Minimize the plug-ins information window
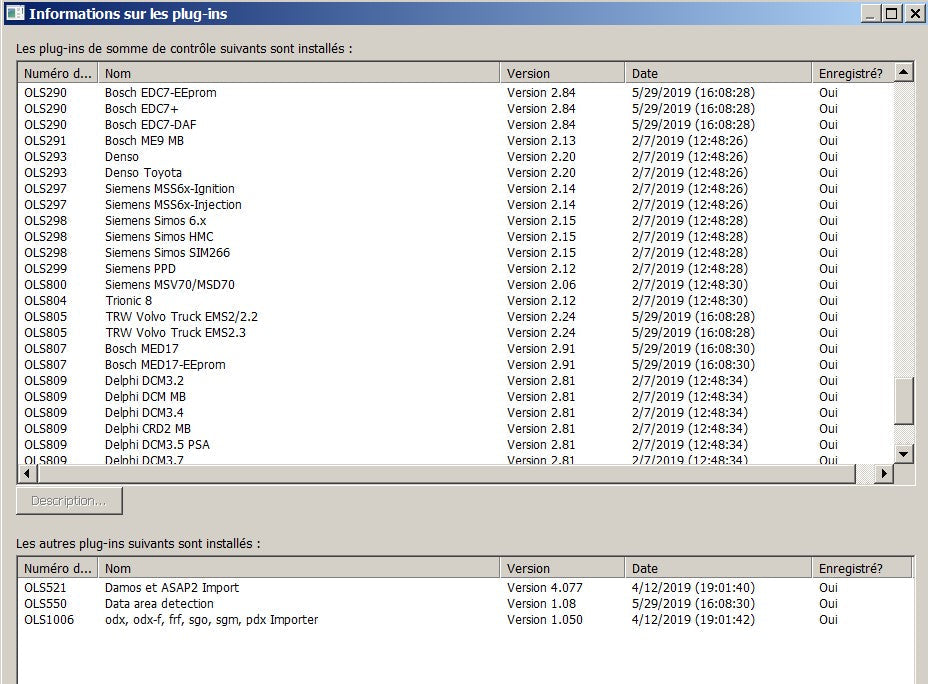The image size is (928, 684). point(871,13)
